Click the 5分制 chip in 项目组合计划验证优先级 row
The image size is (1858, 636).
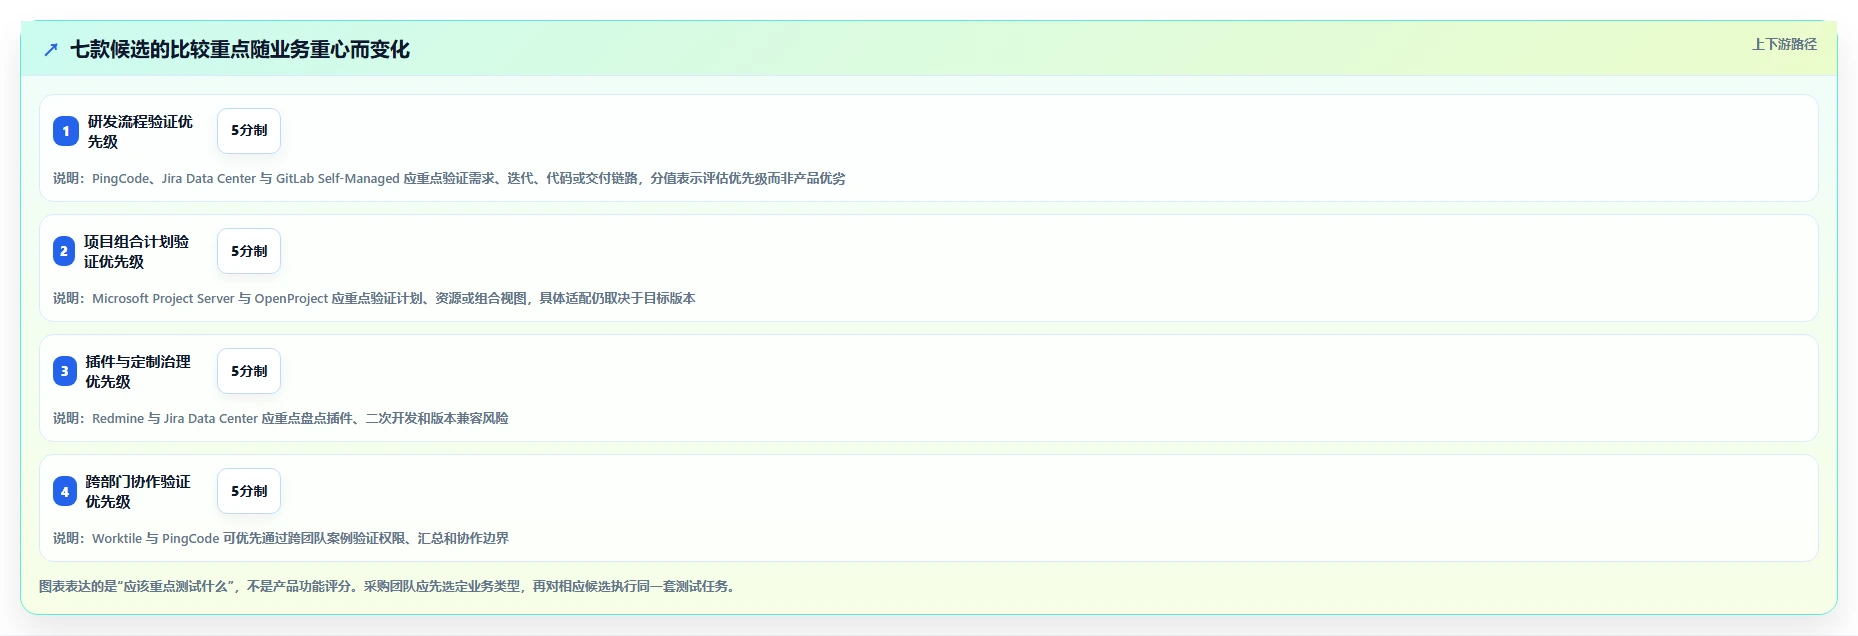tap(249, 251)
